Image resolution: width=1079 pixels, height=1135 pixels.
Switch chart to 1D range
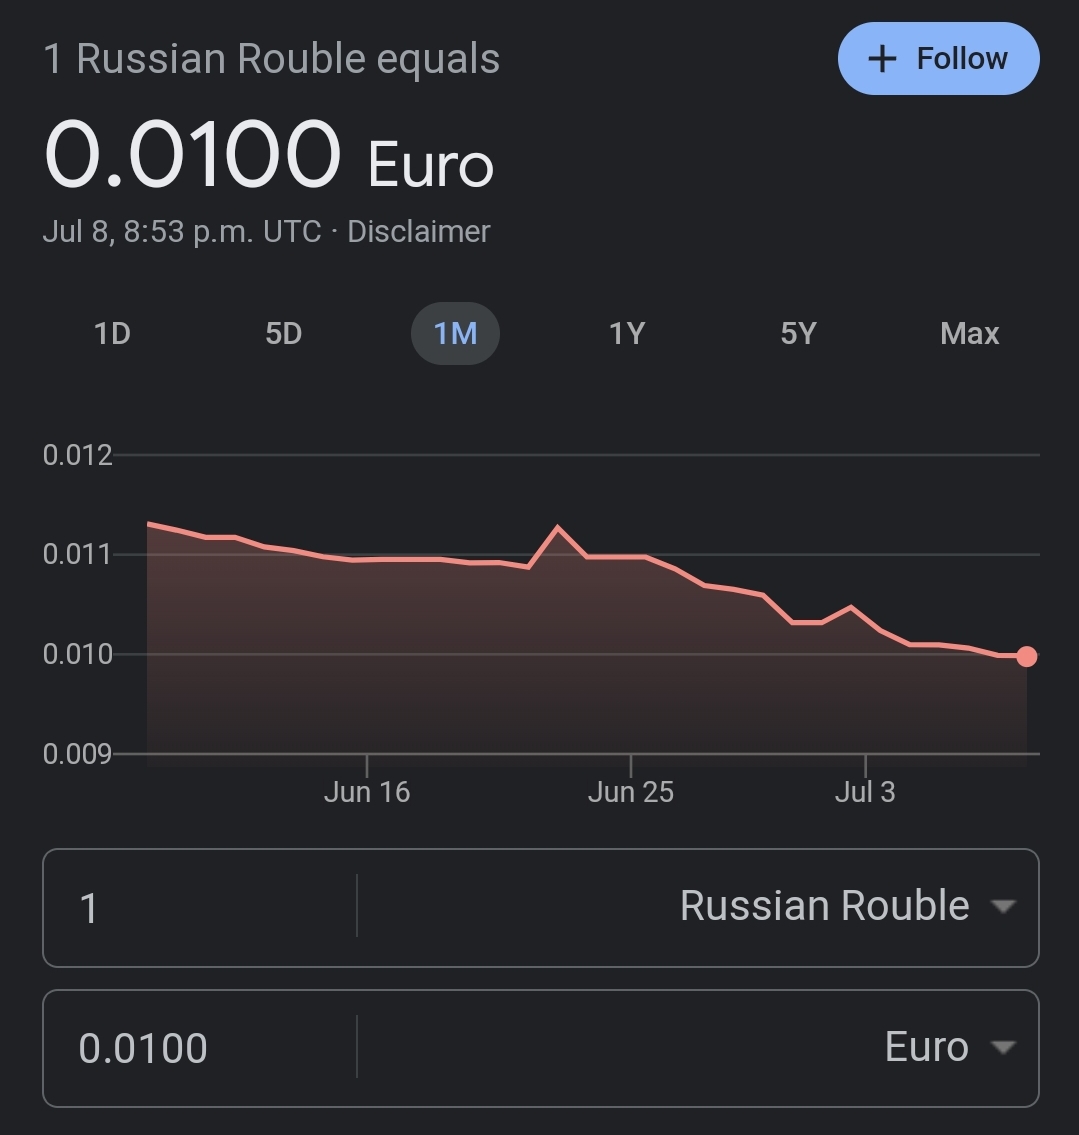pyautogui.click(x=112, y=334)
